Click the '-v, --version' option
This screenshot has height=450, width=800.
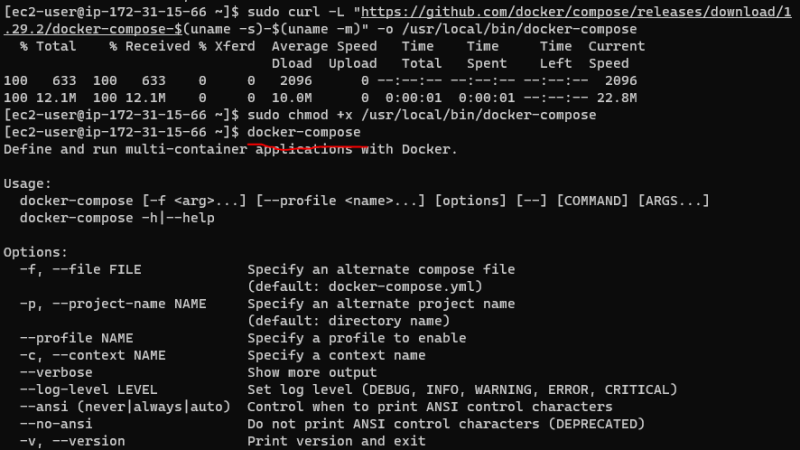tap(72, 440)
